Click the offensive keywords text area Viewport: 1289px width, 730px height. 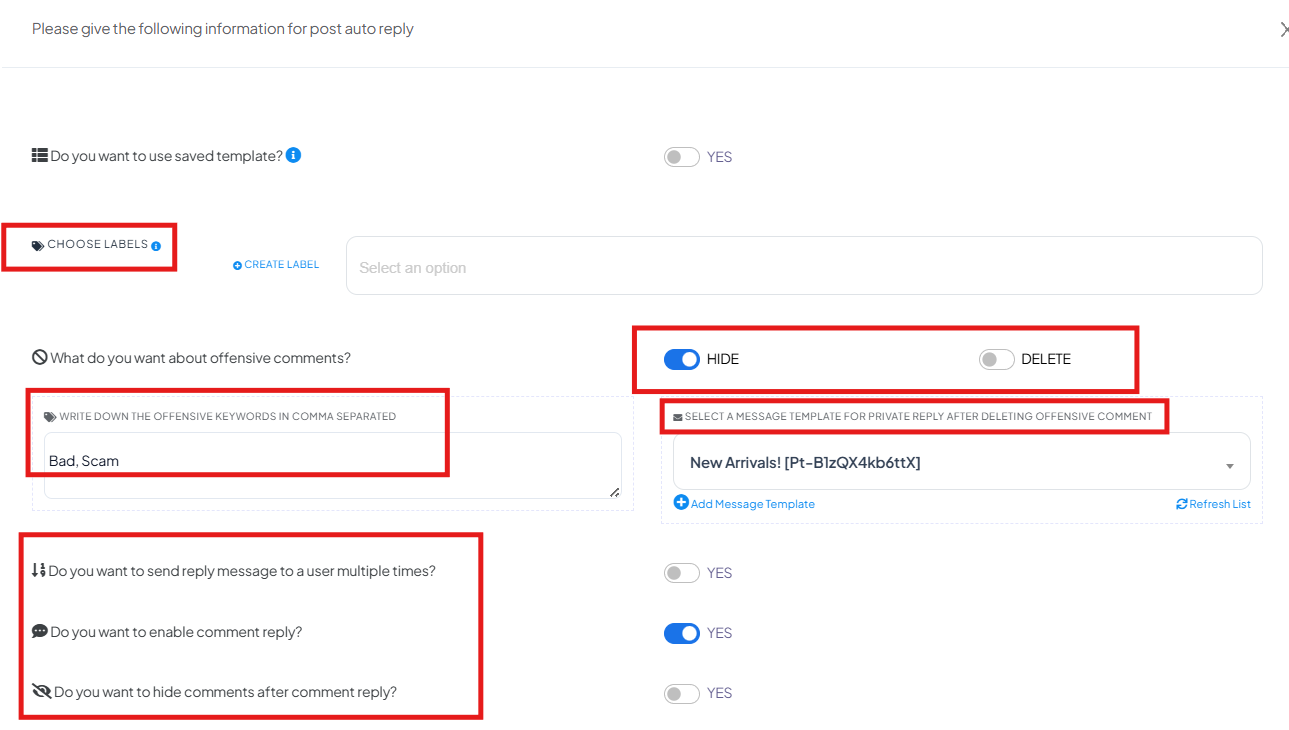[x=333, y=465]
